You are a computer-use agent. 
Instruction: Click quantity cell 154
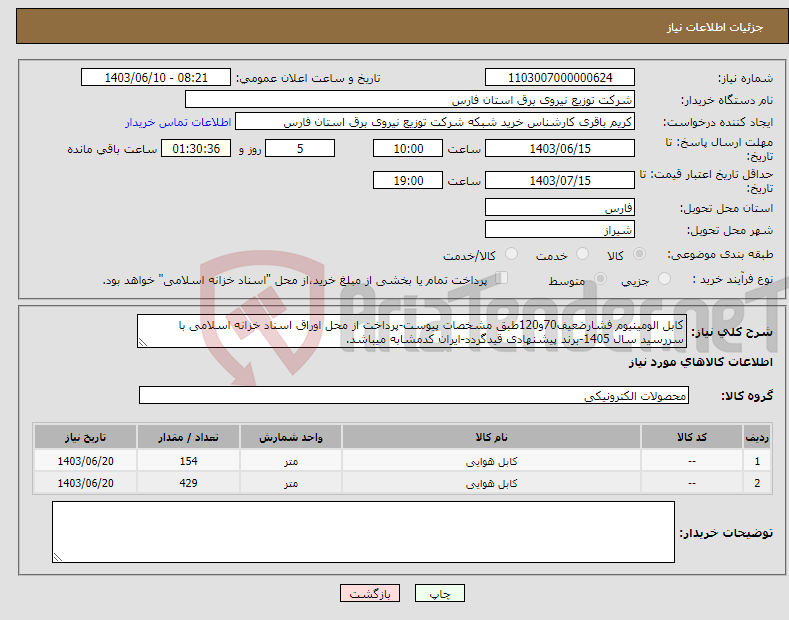click(188, 461)
